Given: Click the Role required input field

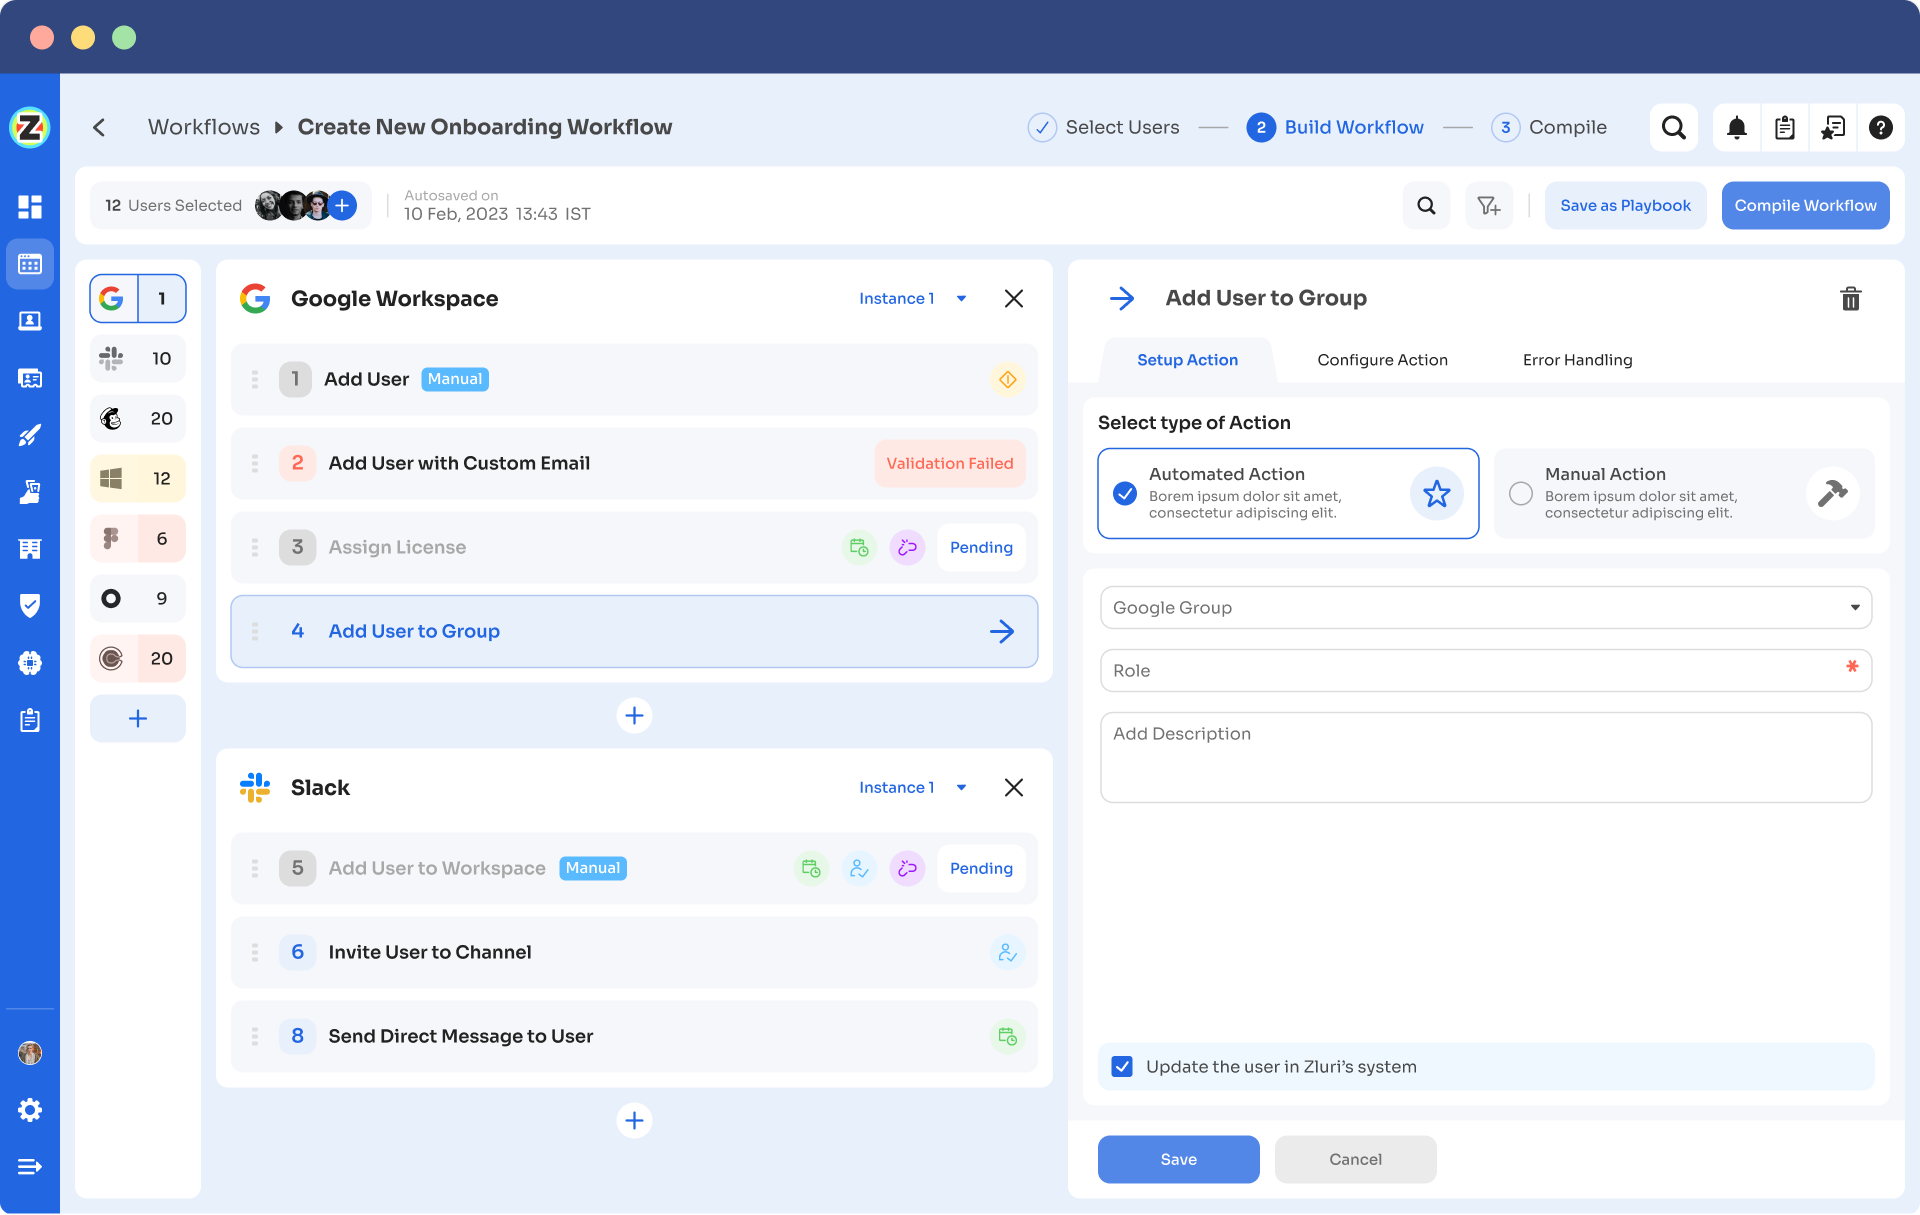Looking at the screenshot, I should coord(1486,670).
